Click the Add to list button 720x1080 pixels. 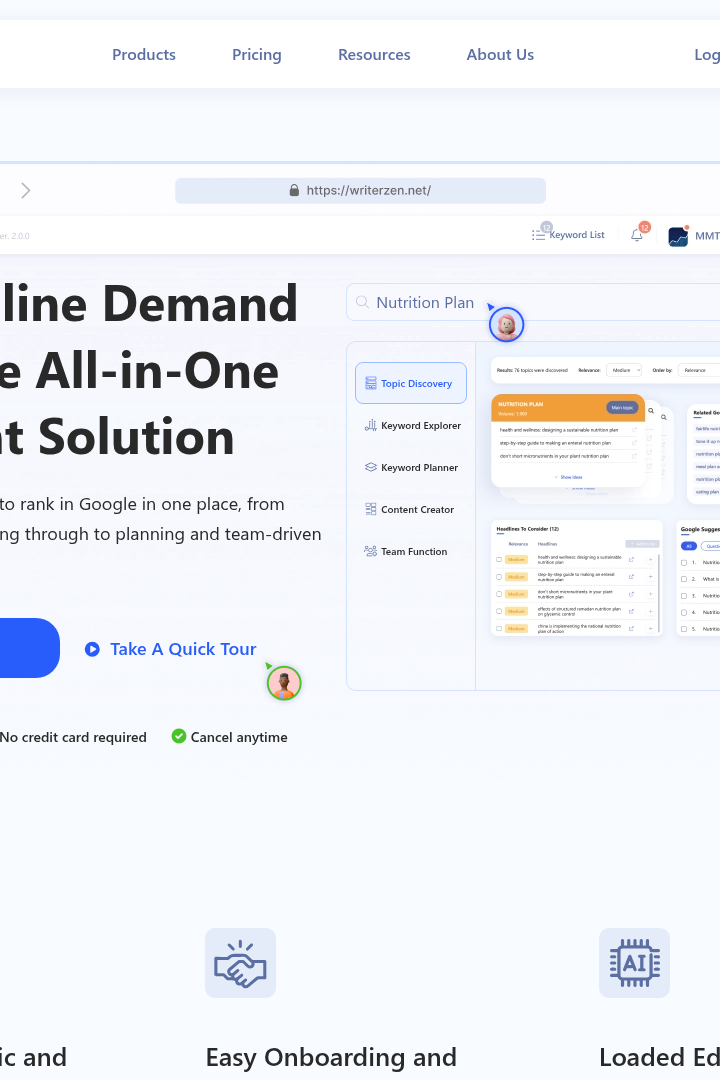click(642, 544)
